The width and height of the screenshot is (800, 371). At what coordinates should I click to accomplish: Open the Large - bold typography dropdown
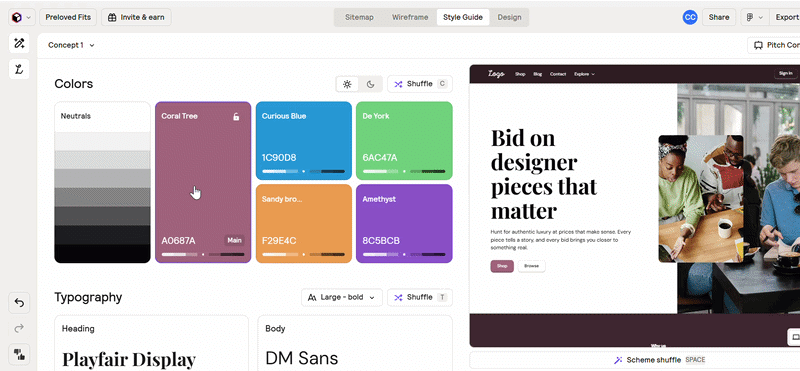click(342, 298)
